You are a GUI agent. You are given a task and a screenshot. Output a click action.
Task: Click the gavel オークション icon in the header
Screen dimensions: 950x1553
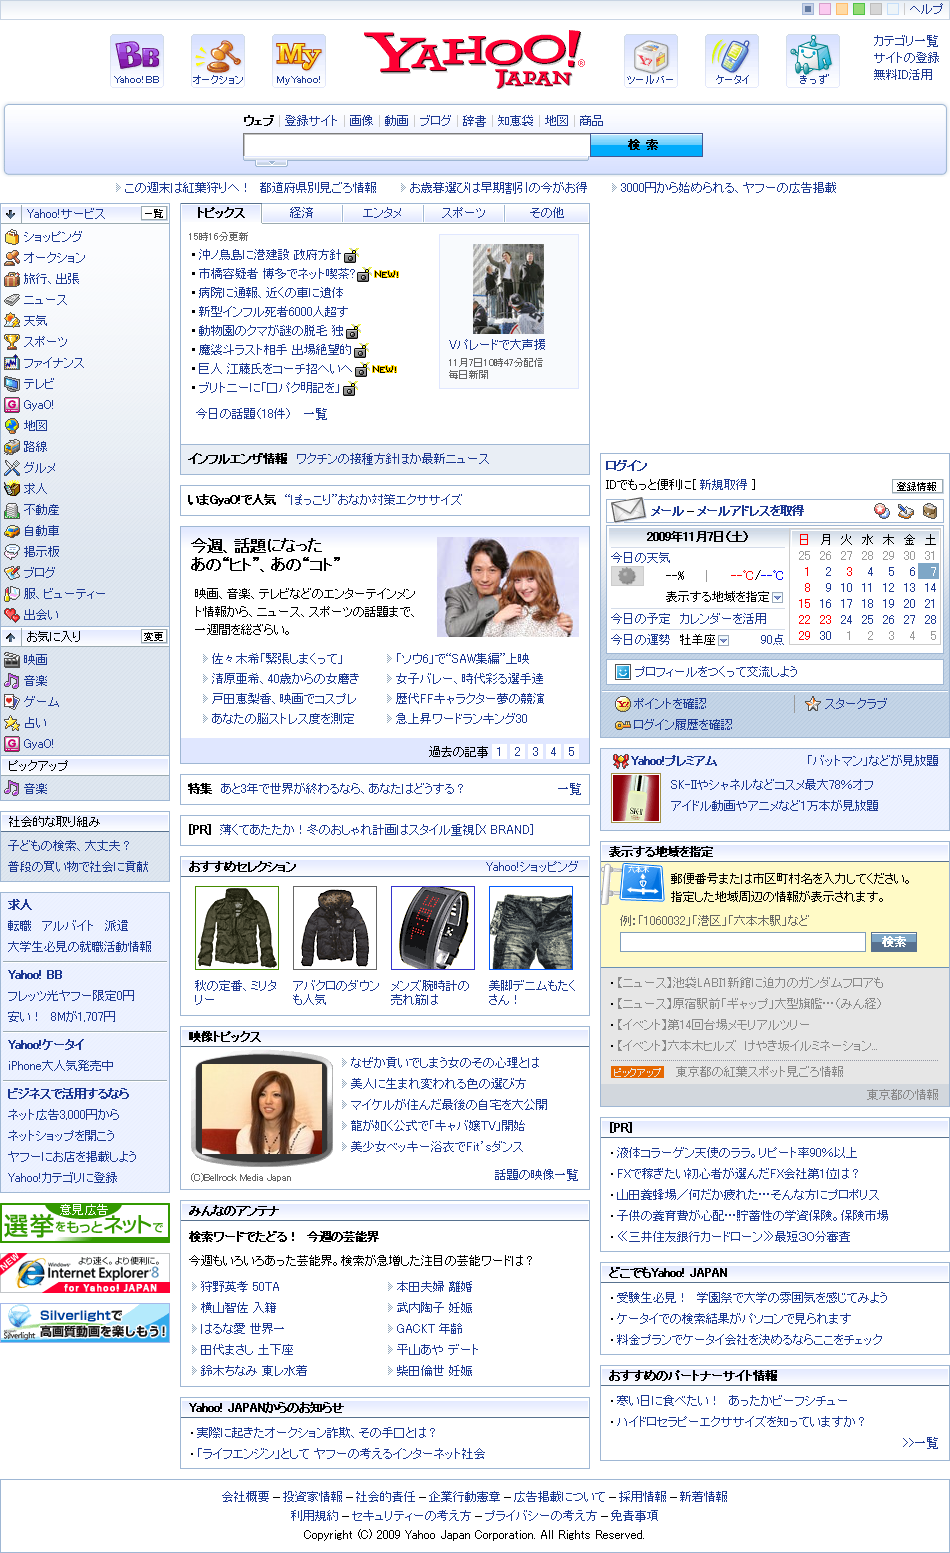point(218,60)
